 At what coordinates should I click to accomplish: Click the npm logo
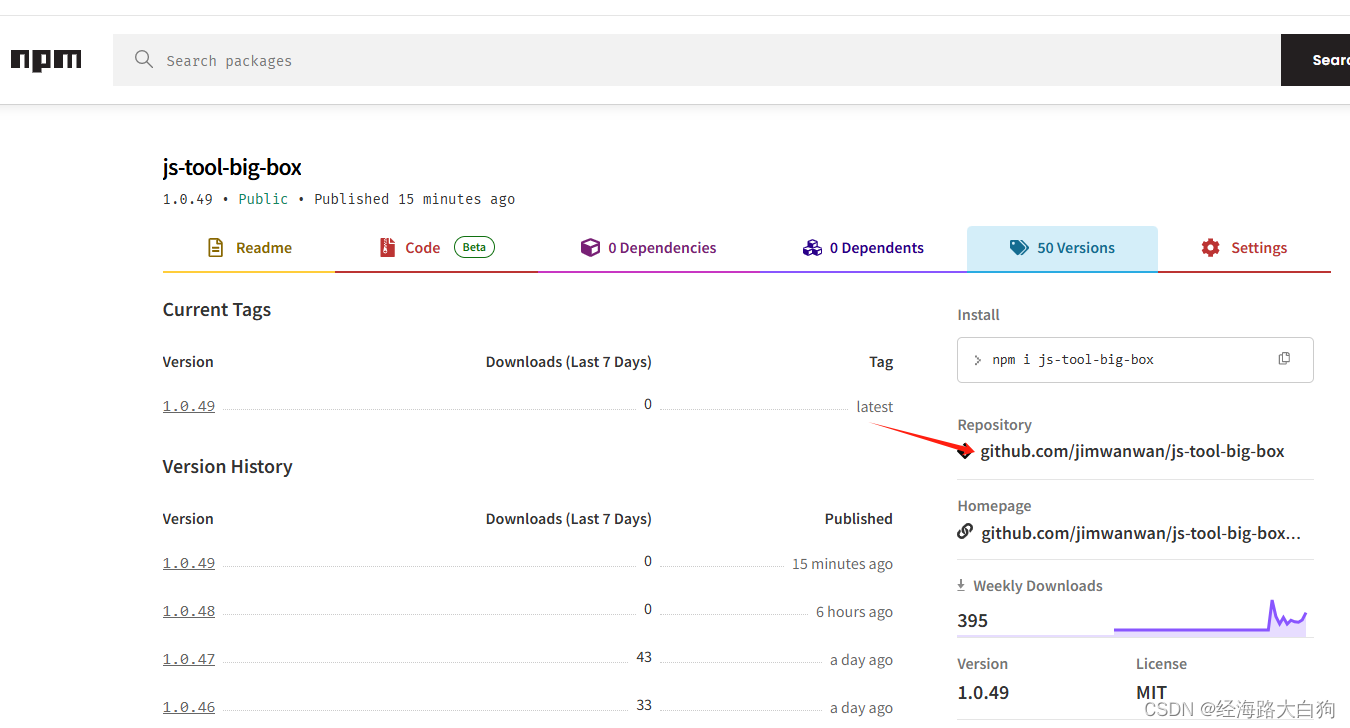coord(46,60)
